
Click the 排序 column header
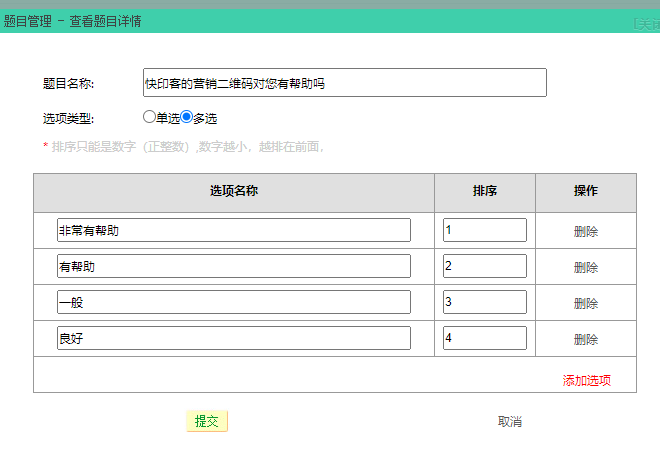pyautogui.click(x=485, y=191)
